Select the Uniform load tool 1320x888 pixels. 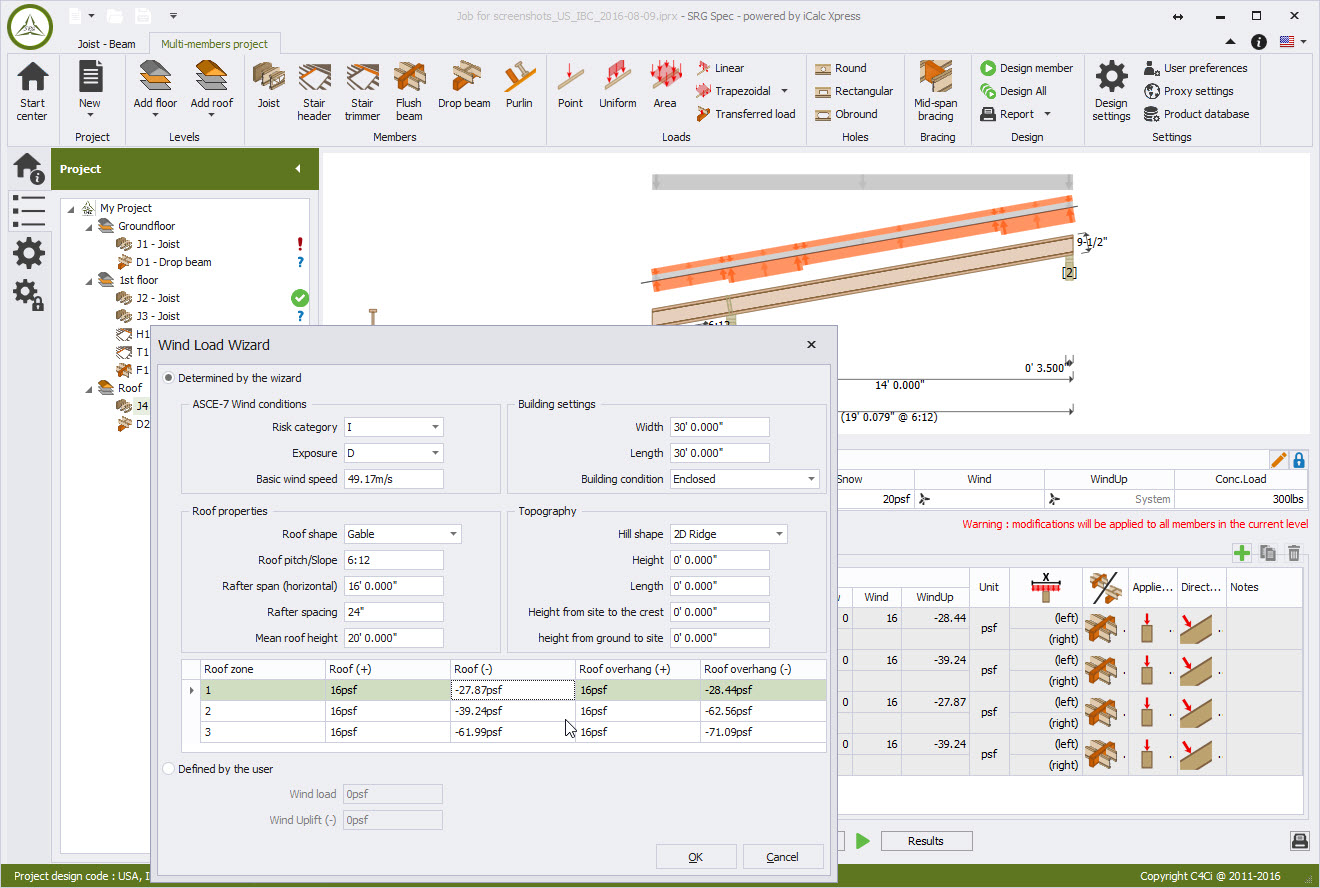tap(618, 86)
